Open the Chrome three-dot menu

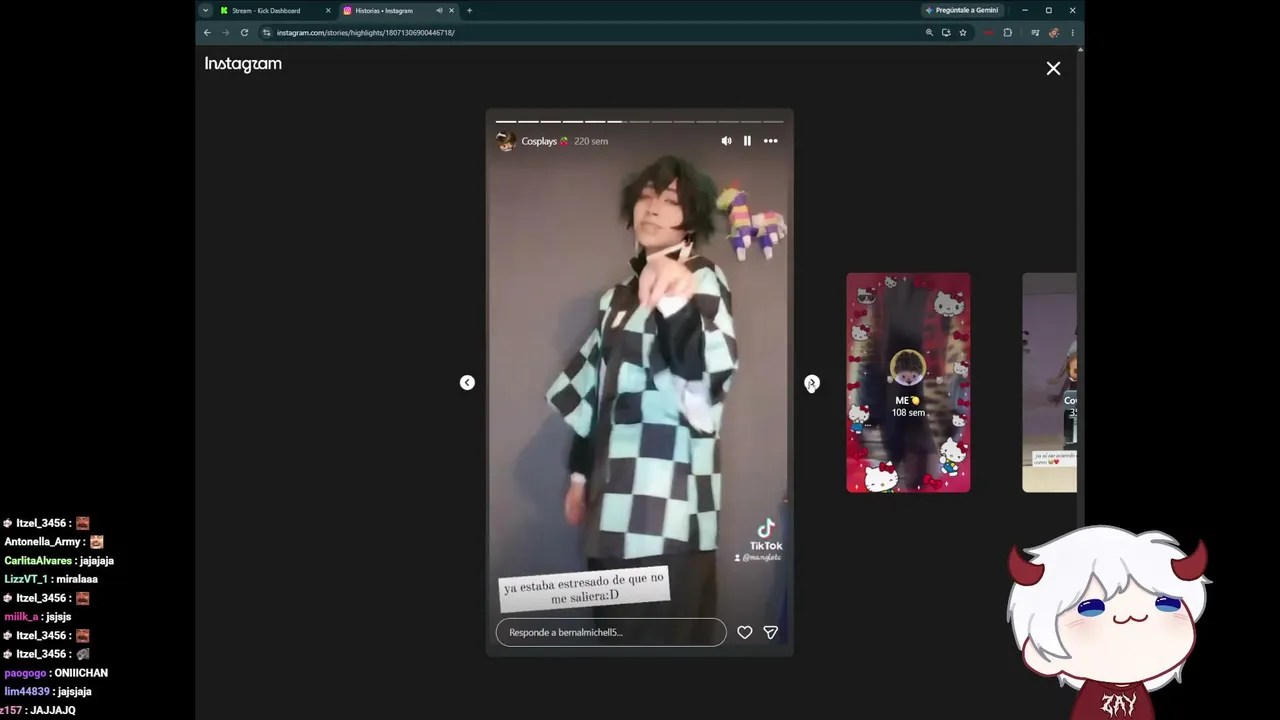click(1072, 33)
